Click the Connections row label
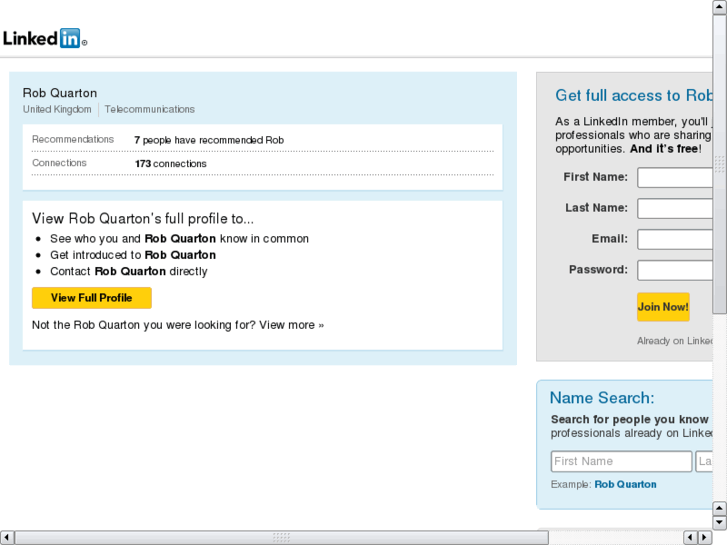This screenshot has height=545, width=727. pos(59,163)
